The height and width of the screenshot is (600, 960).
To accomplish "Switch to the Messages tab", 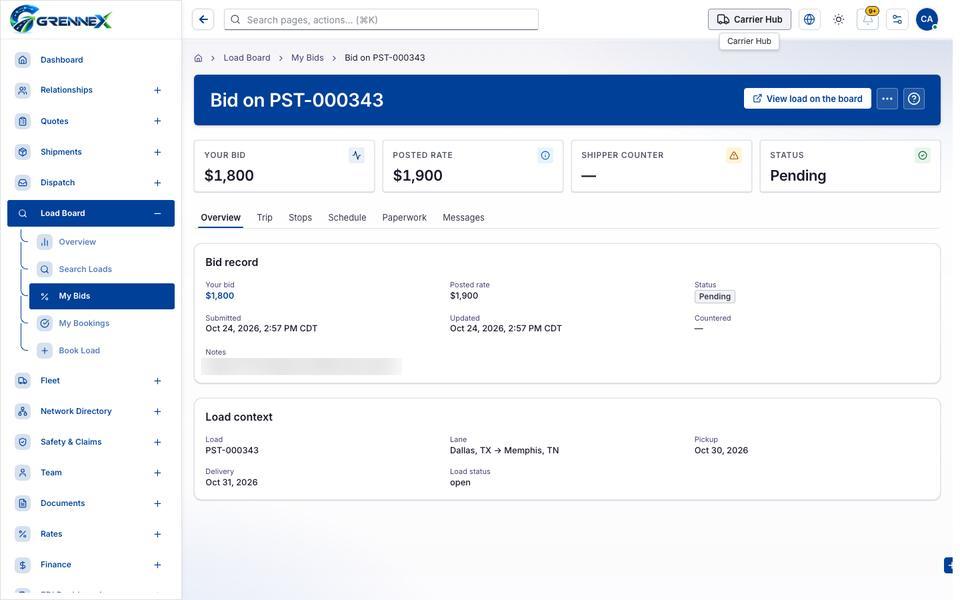I will (463, 217).
